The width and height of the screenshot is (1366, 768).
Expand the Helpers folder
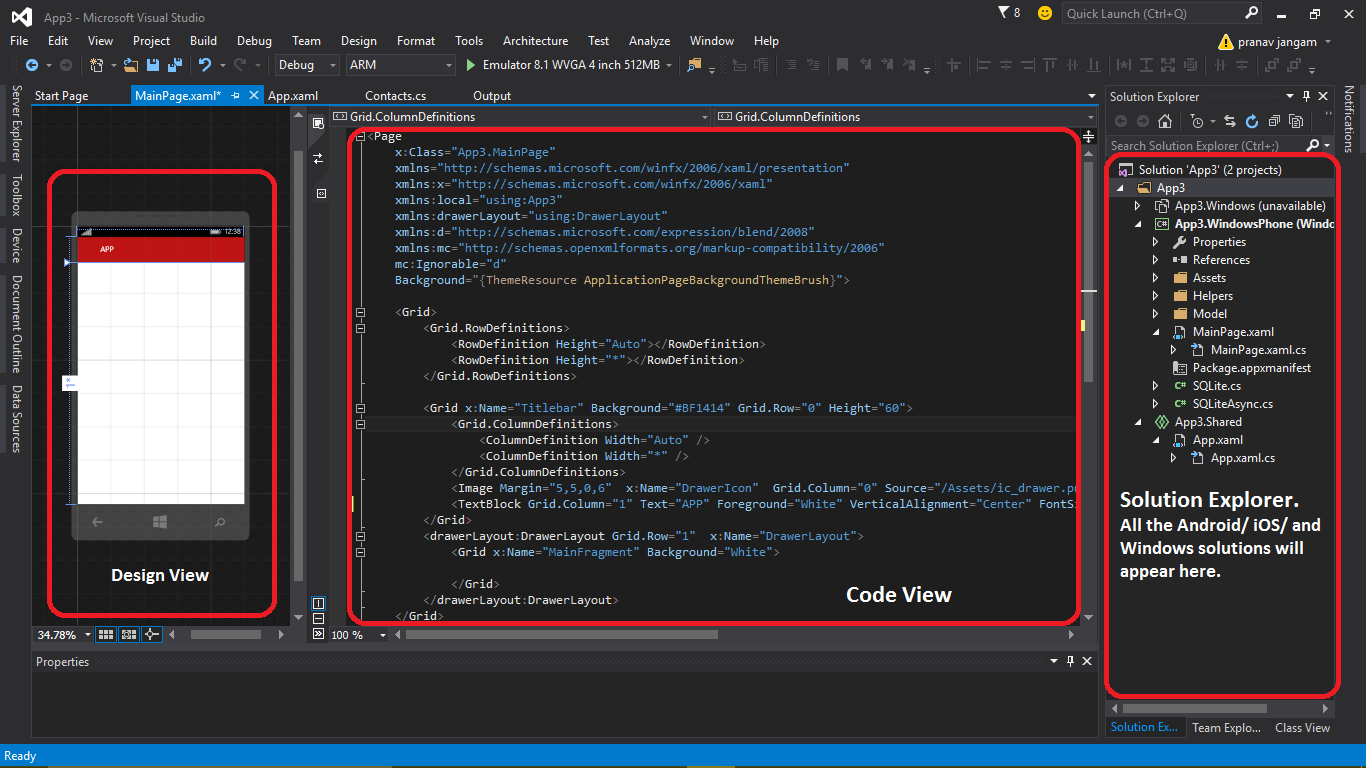pos(1156,296)
